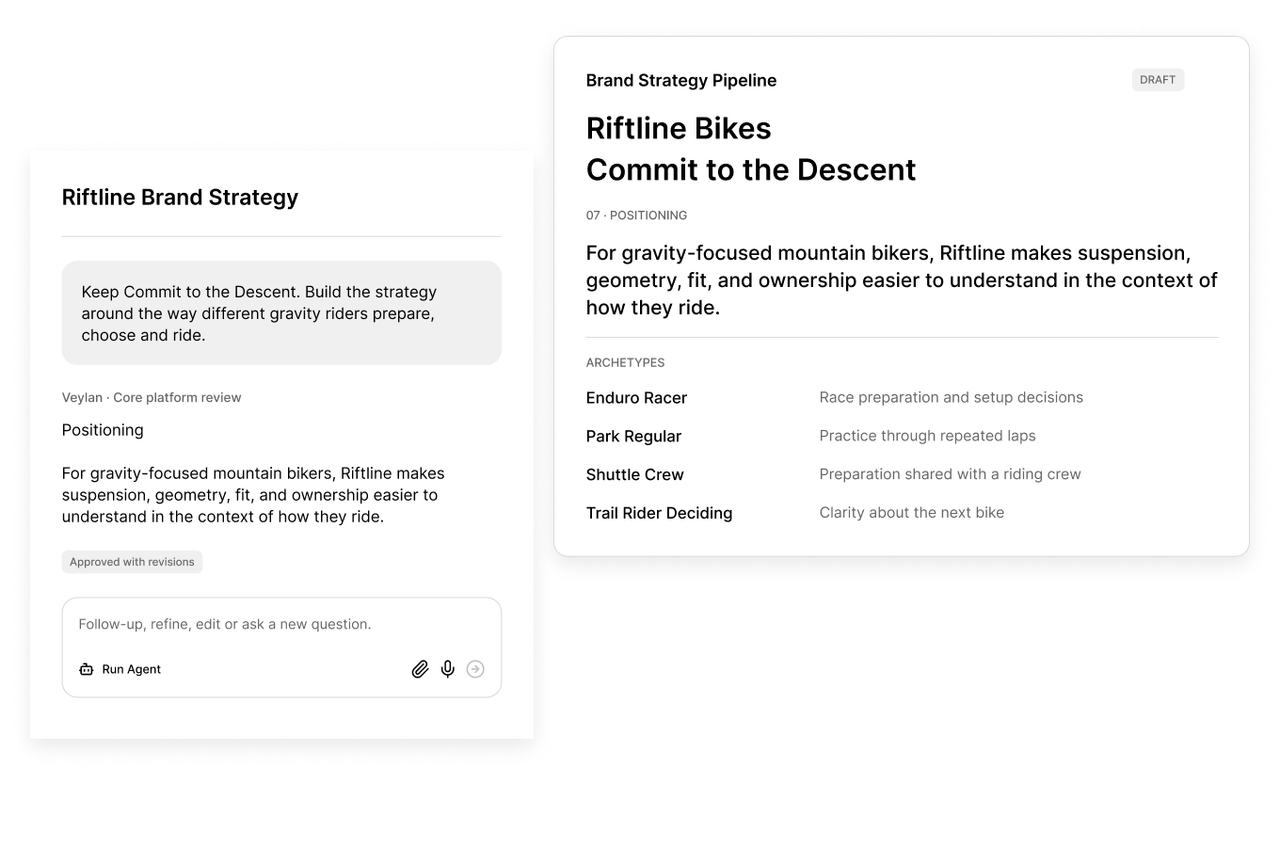Image resolution: width=1280 pixels, height=847 pixels.
Task: Select the Park Regular archetype
Action: tap(634, 436)
